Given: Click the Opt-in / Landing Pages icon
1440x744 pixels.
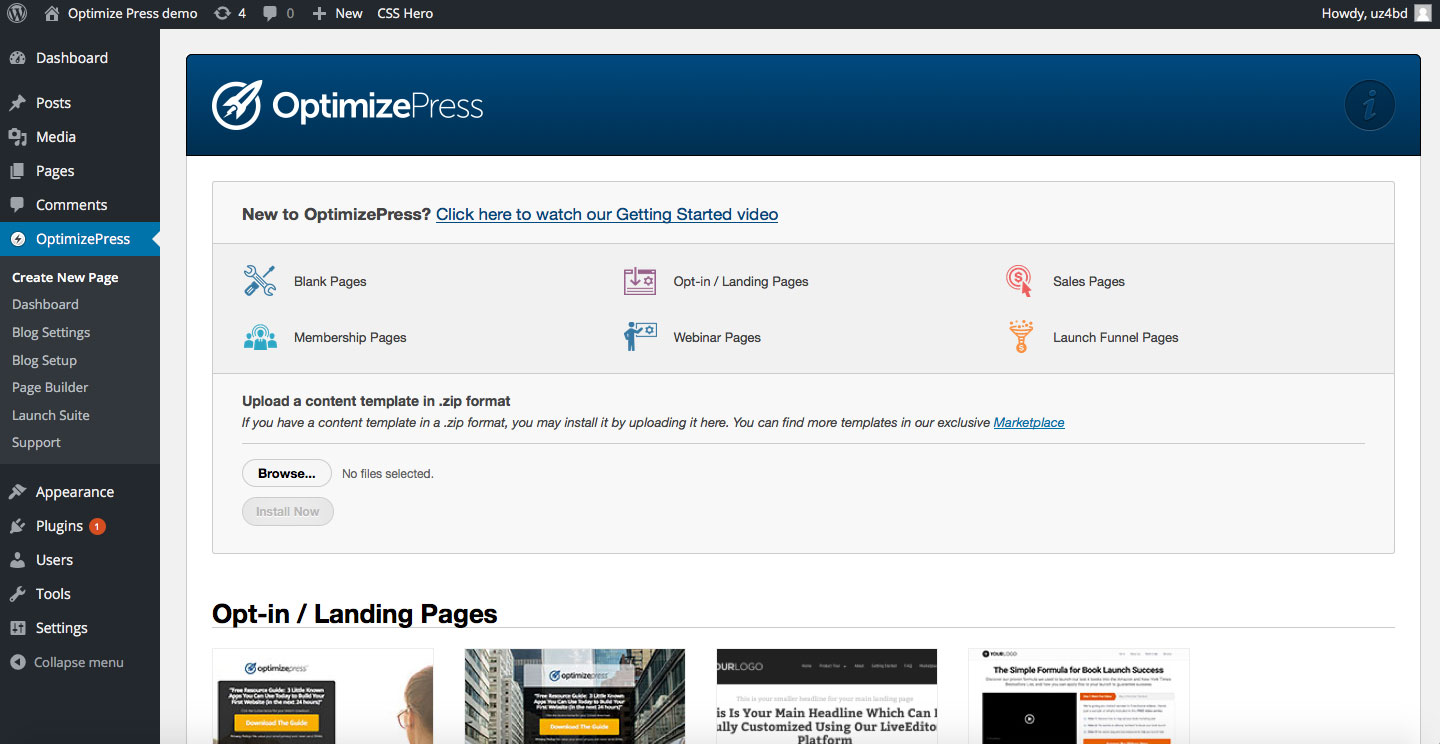Looking at the screenshot, I should tap(640, 281).
